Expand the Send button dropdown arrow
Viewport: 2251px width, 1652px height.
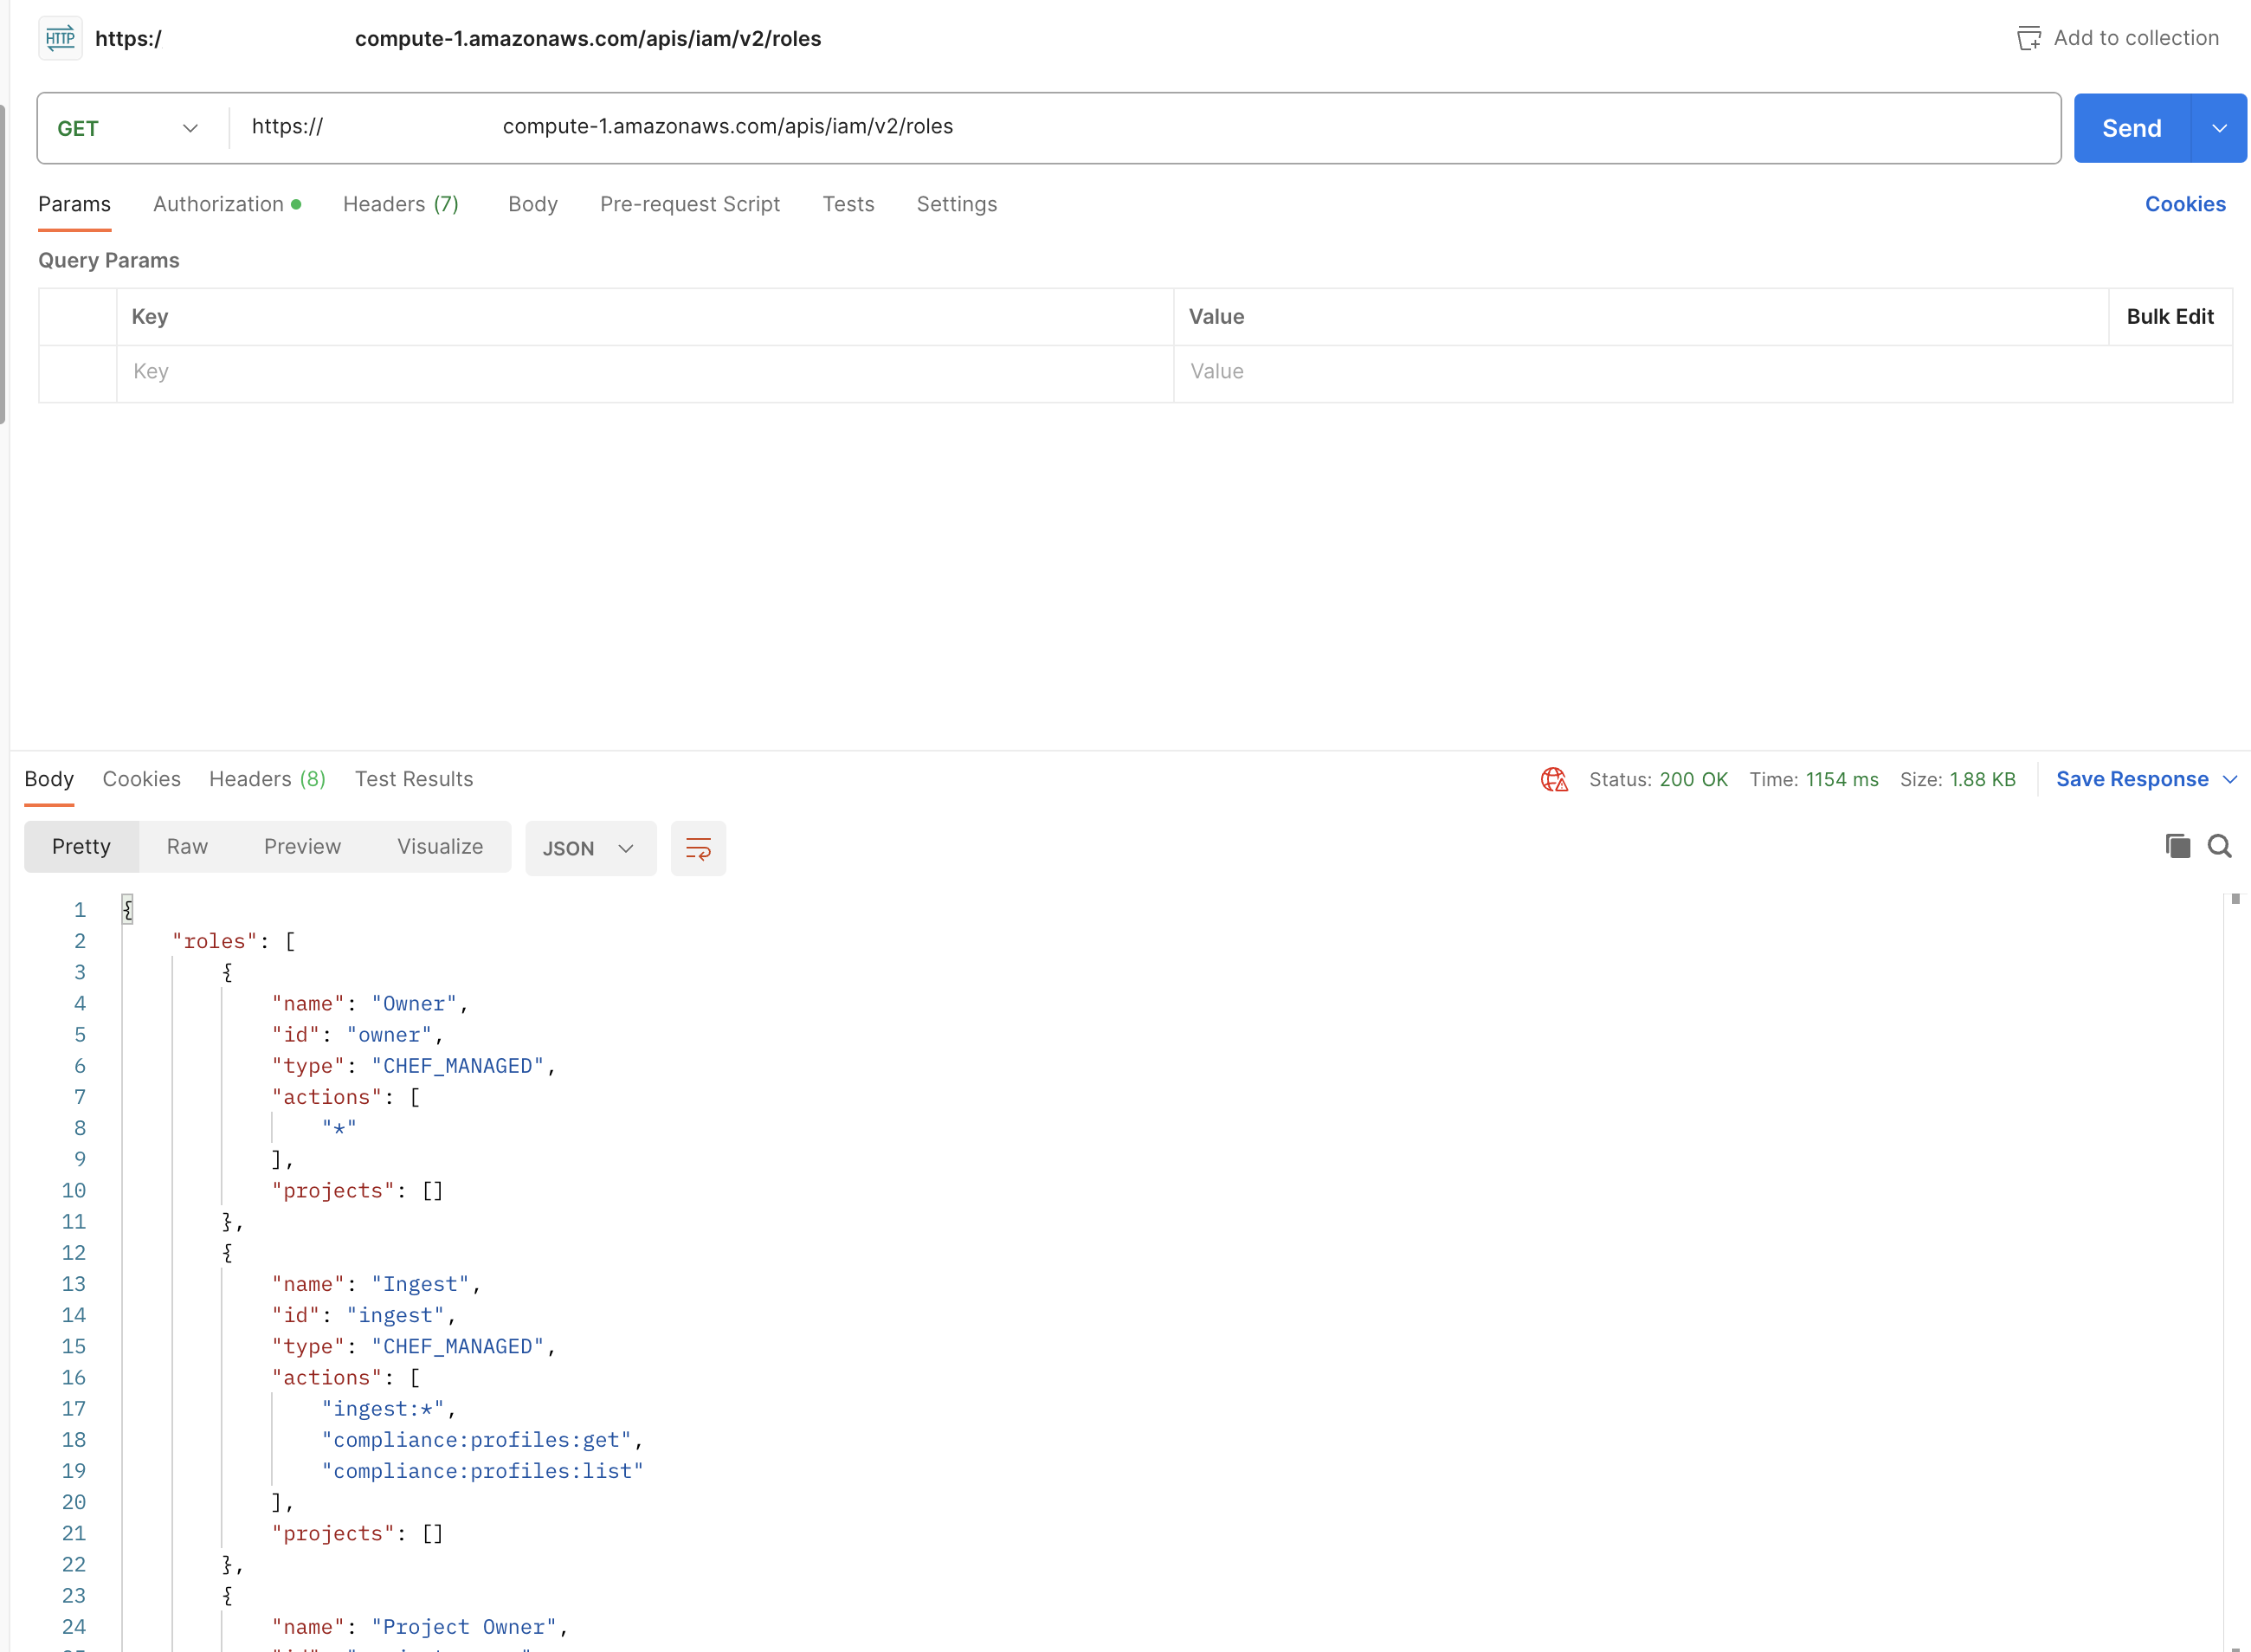[2219, 127]
